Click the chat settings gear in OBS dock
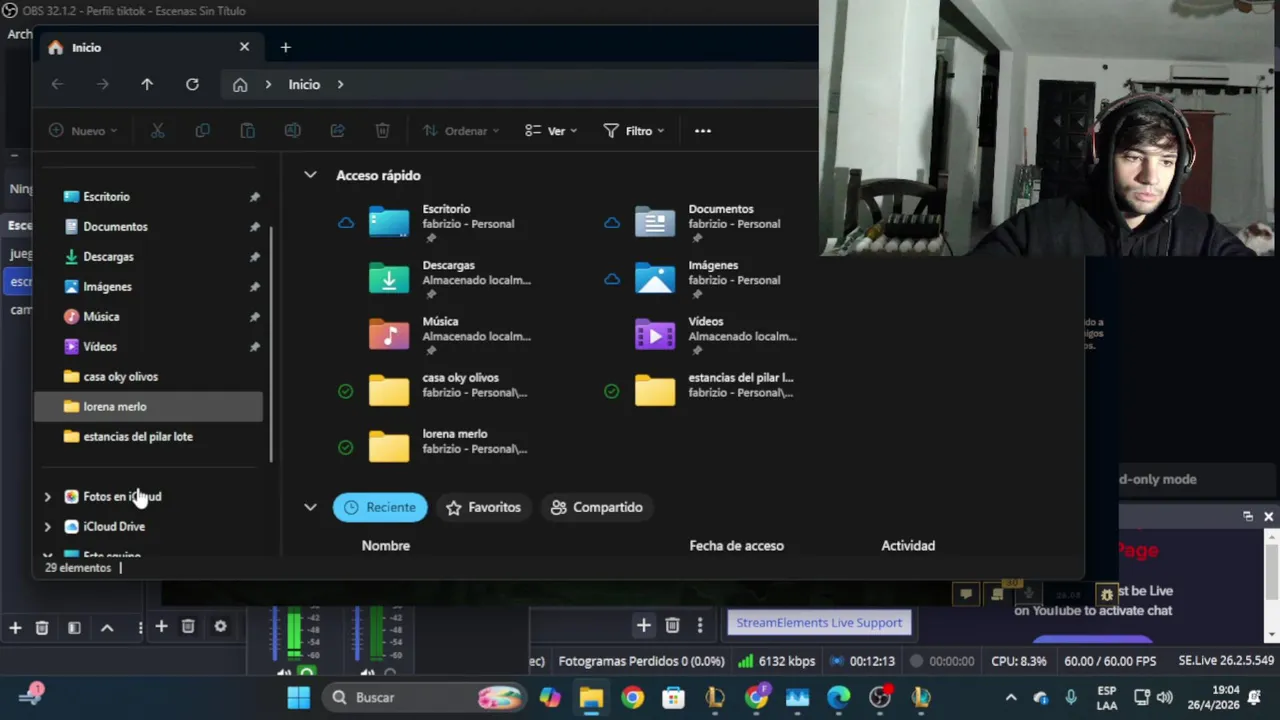This screenshot has width=1280, height=720. [1106, 594]
